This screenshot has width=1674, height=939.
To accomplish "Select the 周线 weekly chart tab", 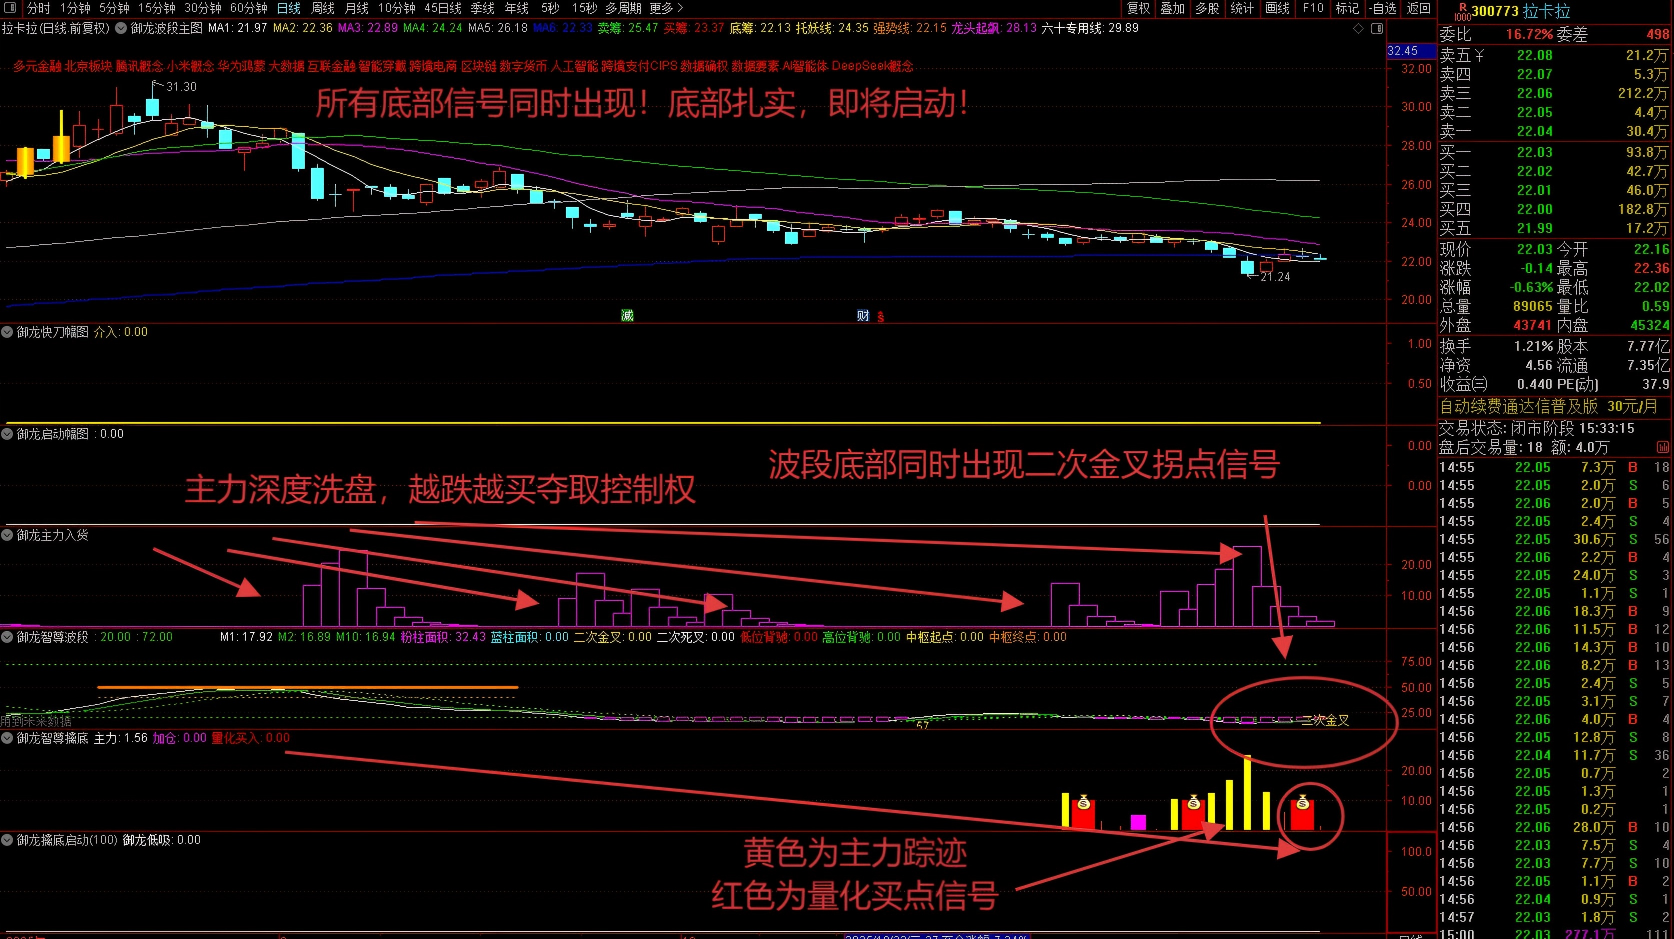I will point(323,8).
